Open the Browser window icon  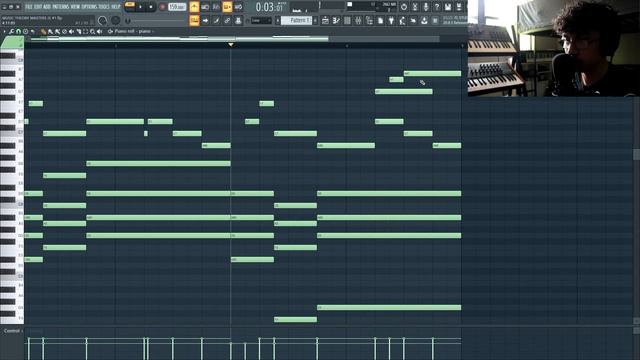(369, 20)
